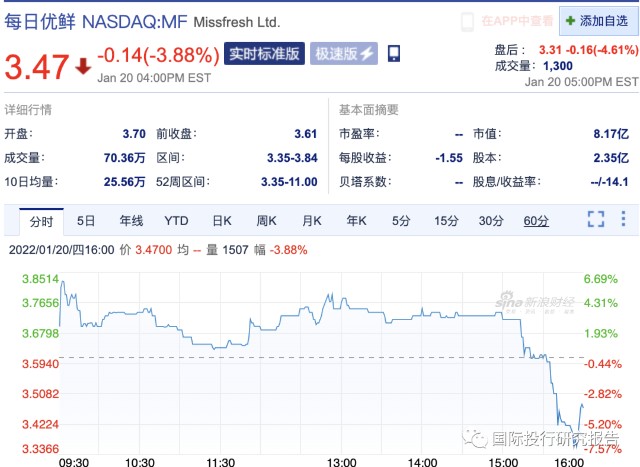Screen dimensions: 640x467
Task: Click the previous close value 3.61
Action: point(306,134)
